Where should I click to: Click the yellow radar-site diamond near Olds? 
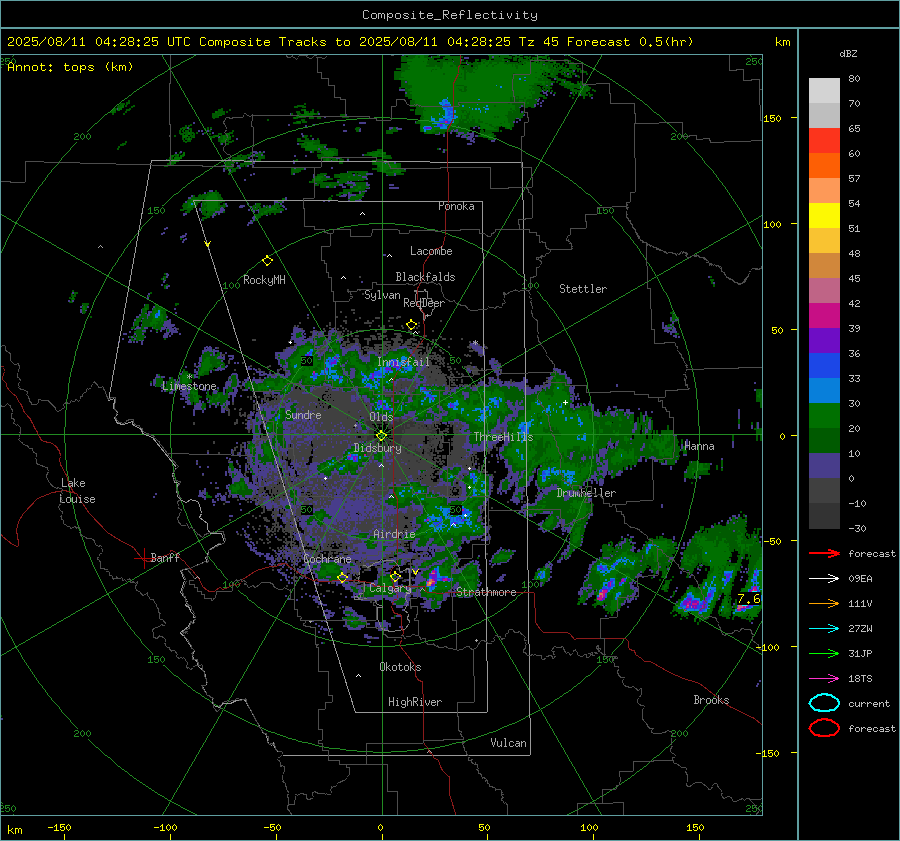pos(381,436)
